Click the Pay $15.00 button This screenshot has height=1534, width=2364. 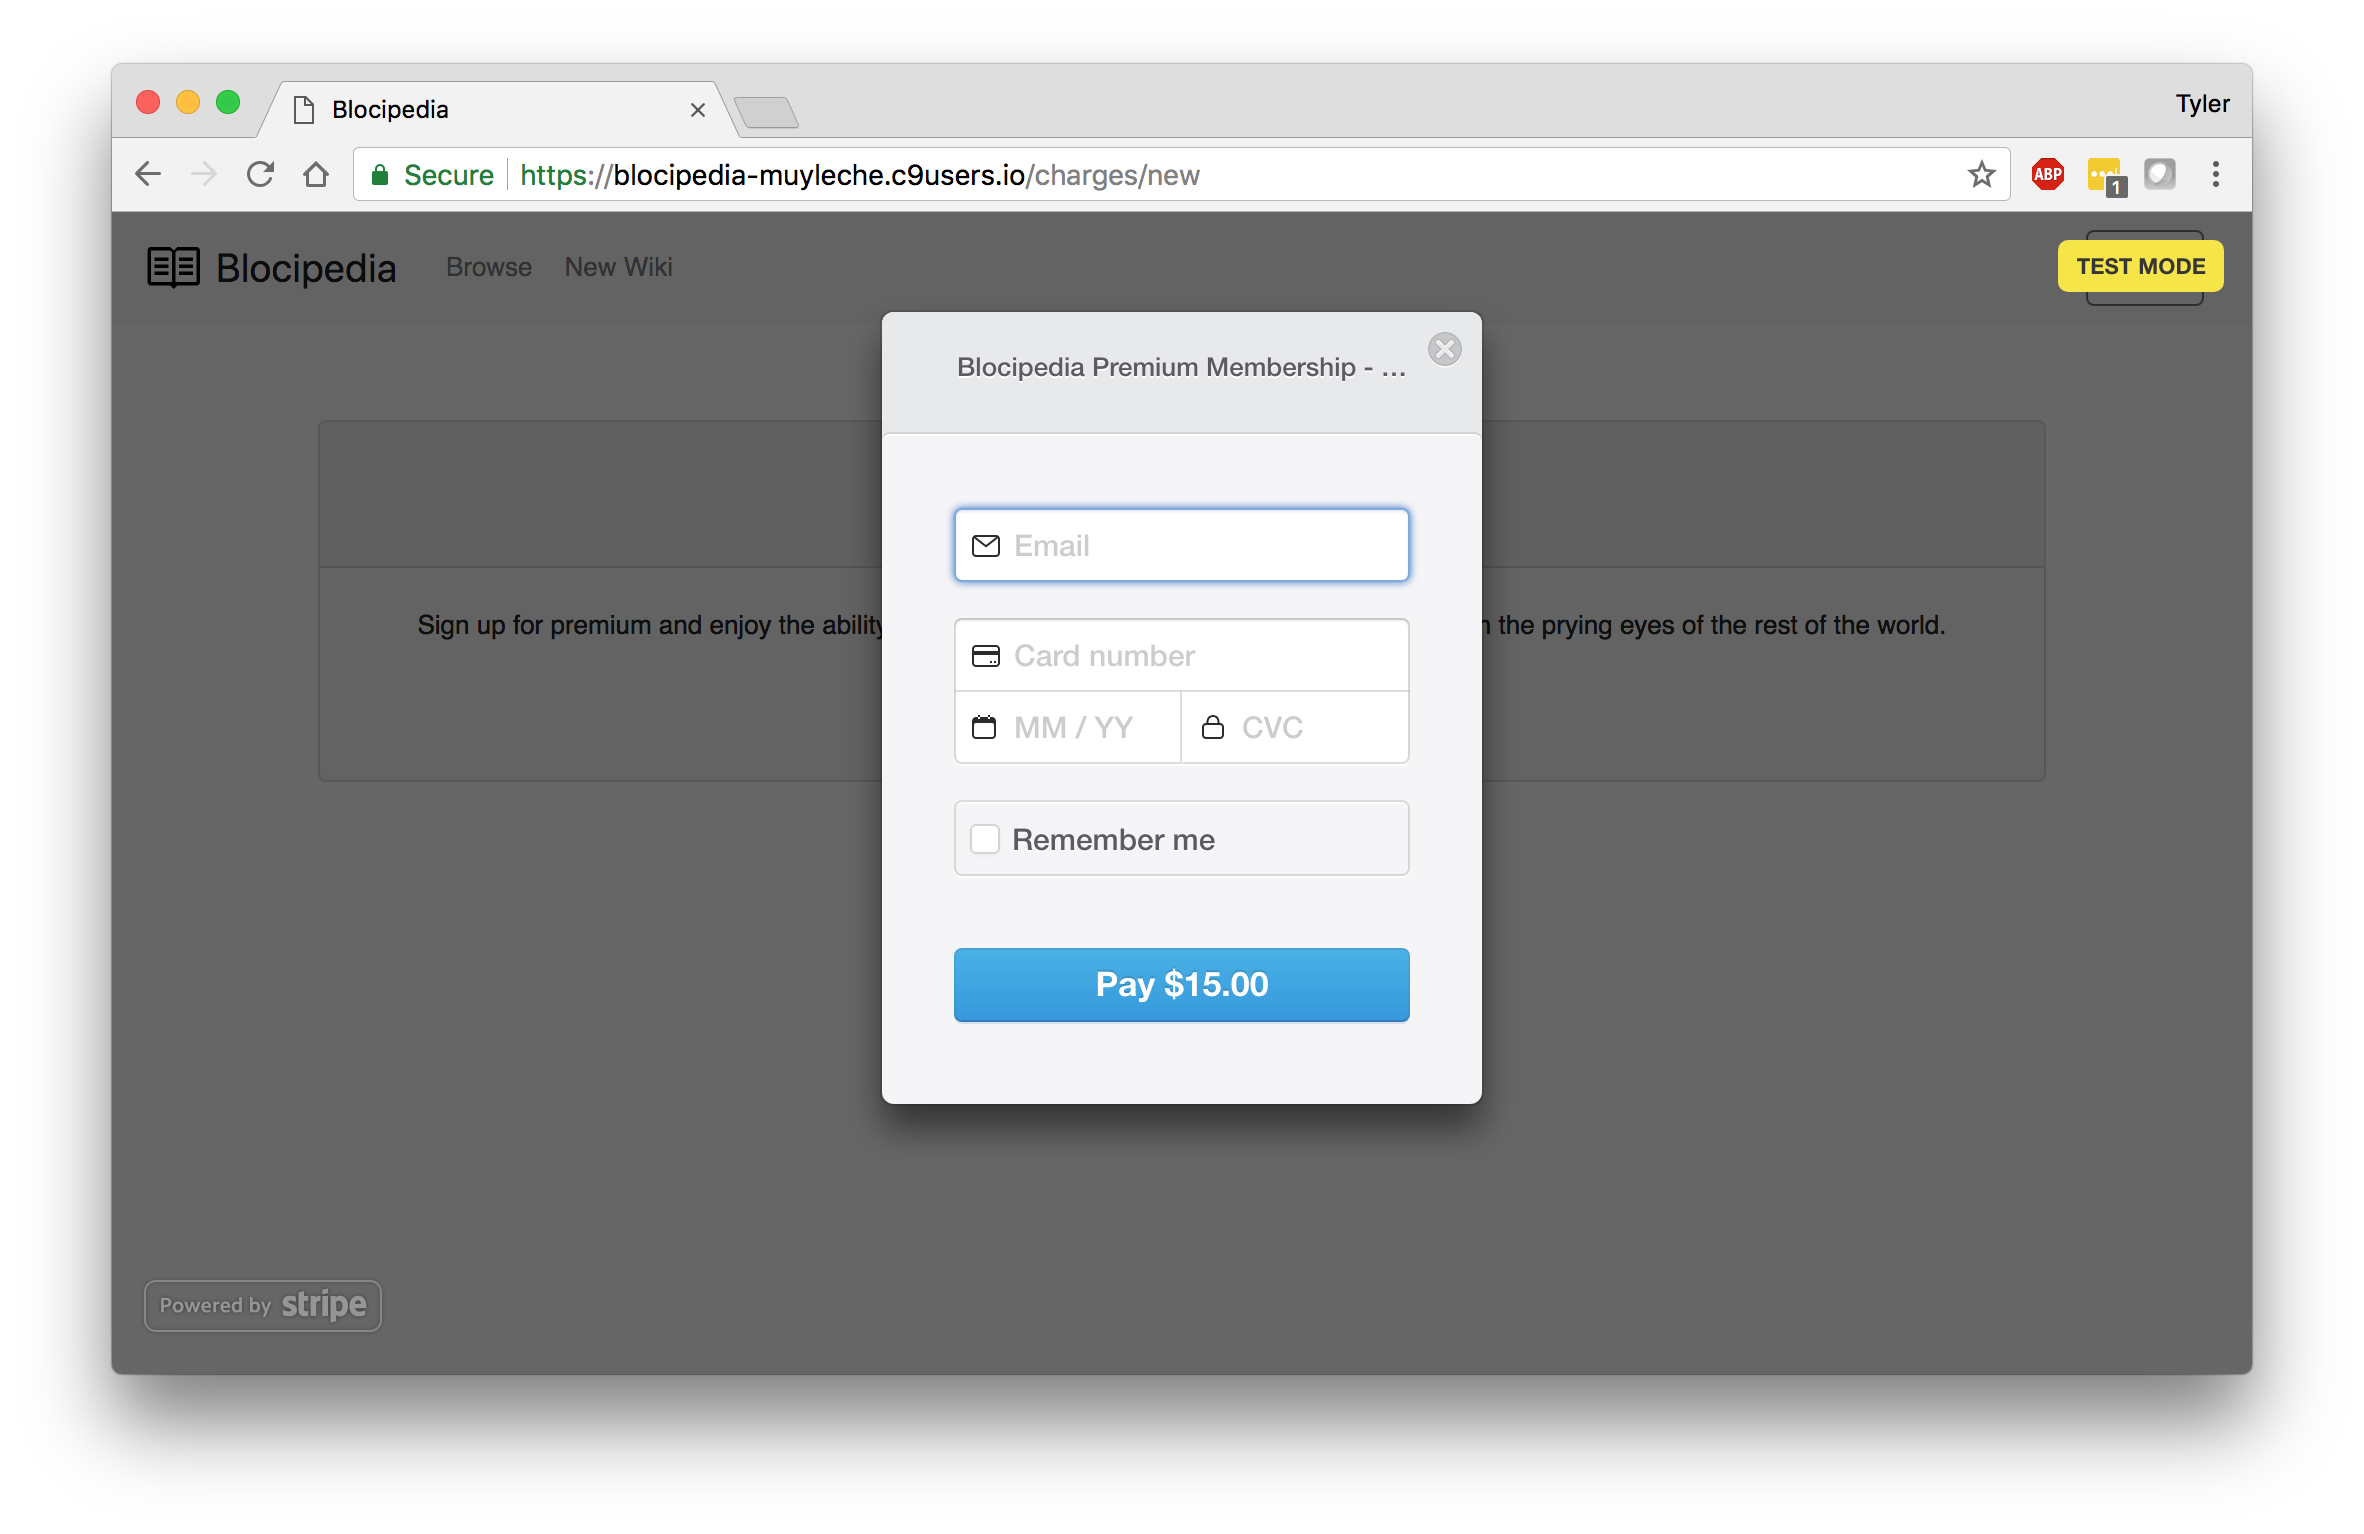(1182, 984)
